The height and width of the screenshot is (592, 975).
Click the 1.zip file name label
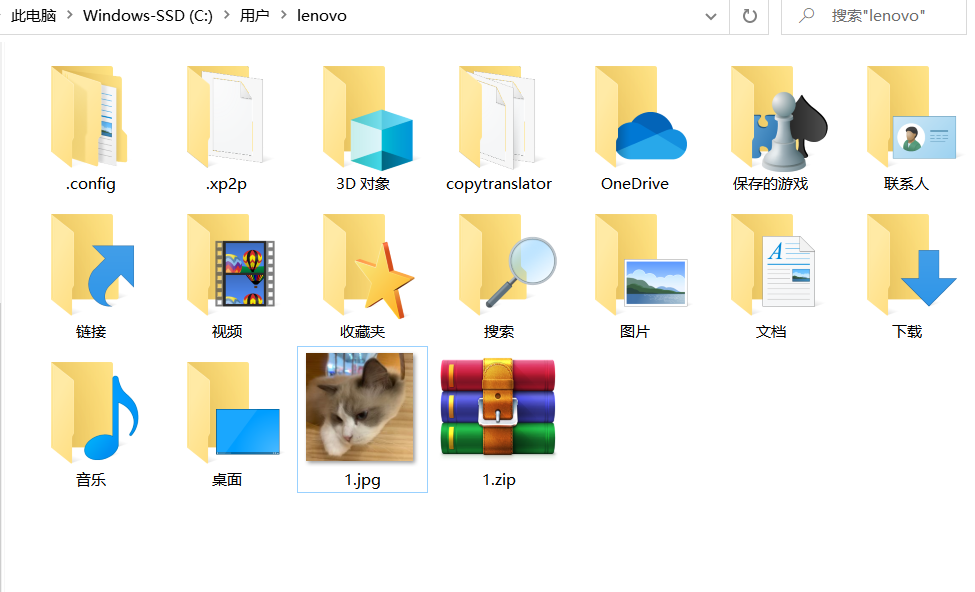point(499,479)
